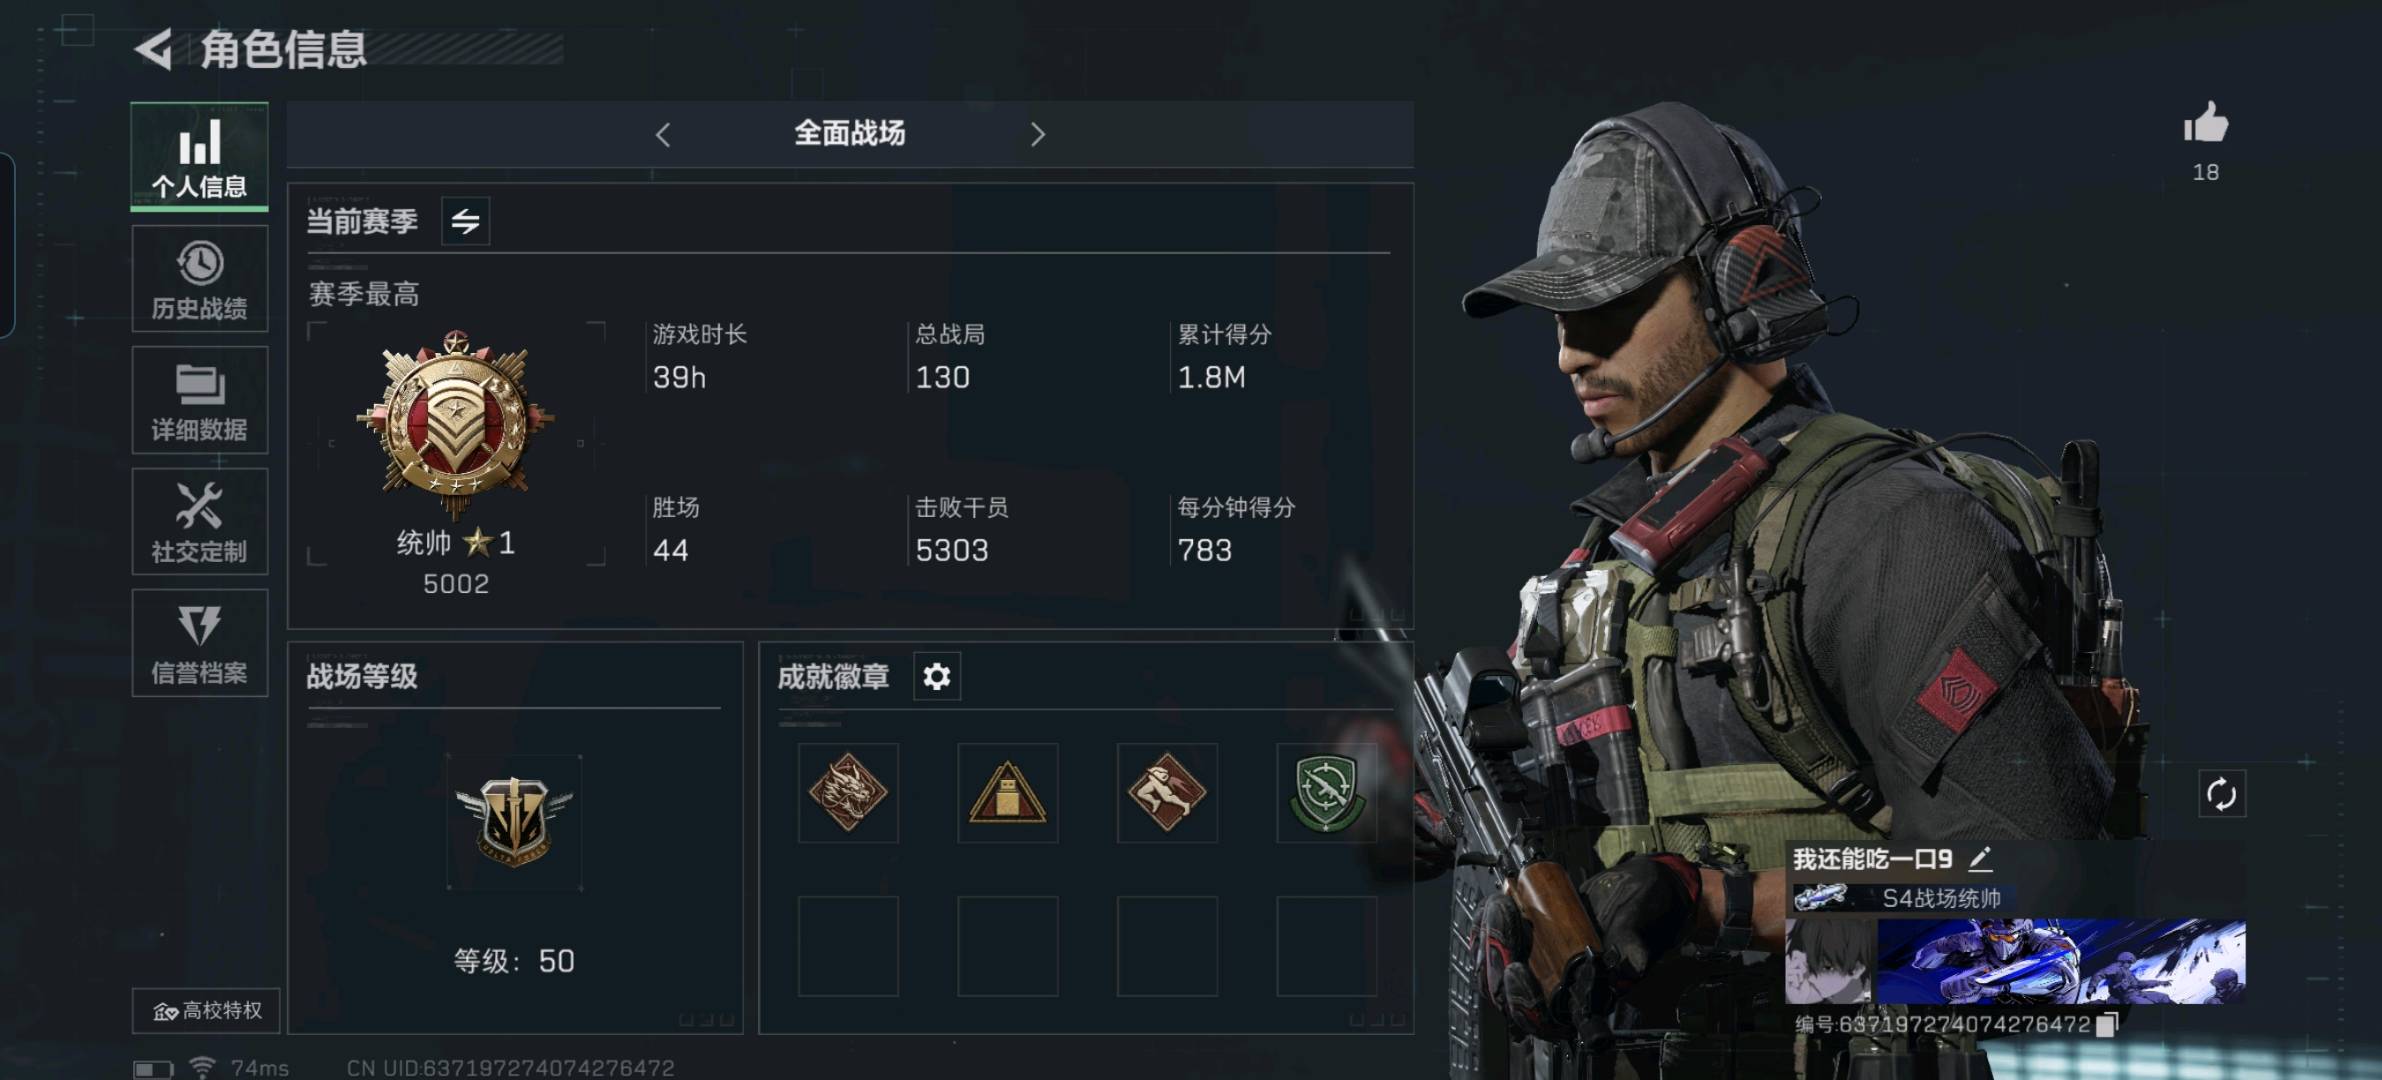Select the triangle pyramid achievement badge
This screenshot has width=2382, height=1080.
click(1007, 793)
